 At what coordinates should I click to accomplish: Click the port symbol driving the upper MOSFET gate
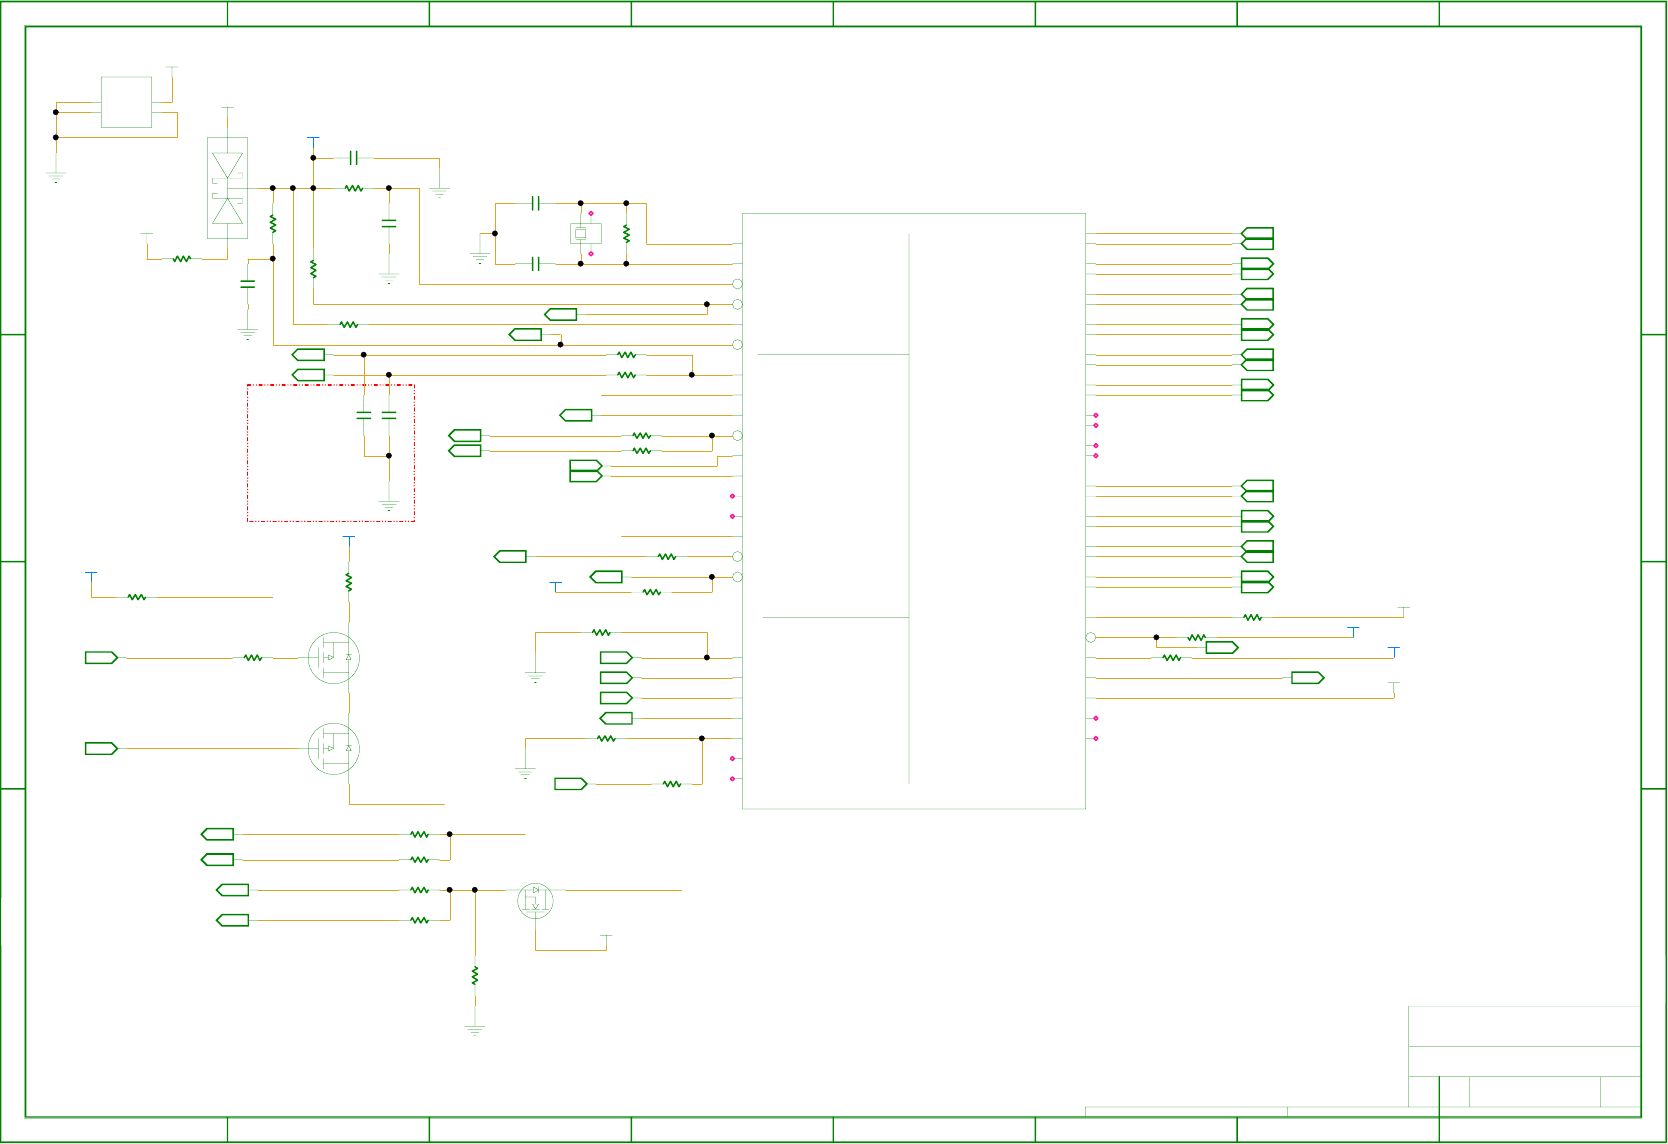coord(102,658)
